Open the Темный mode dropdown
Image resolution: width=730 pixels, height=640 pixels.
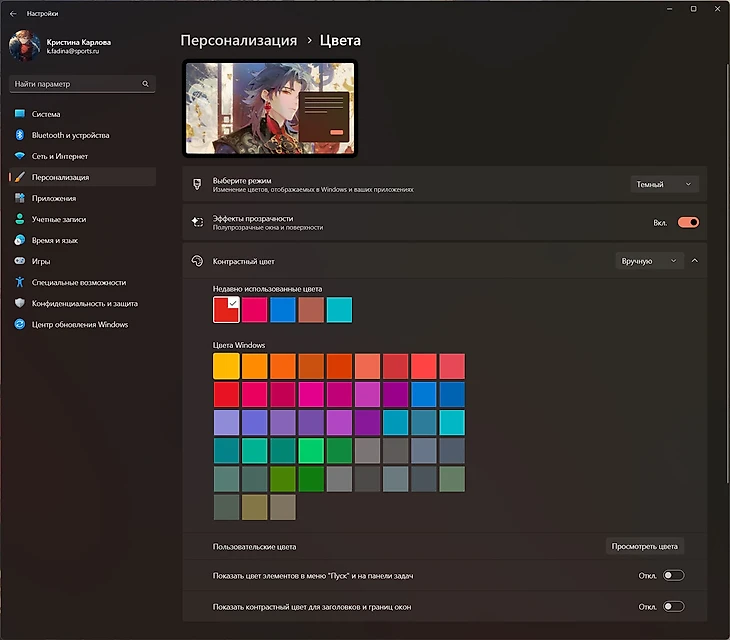pyautogui.click(x=664, y=184)
